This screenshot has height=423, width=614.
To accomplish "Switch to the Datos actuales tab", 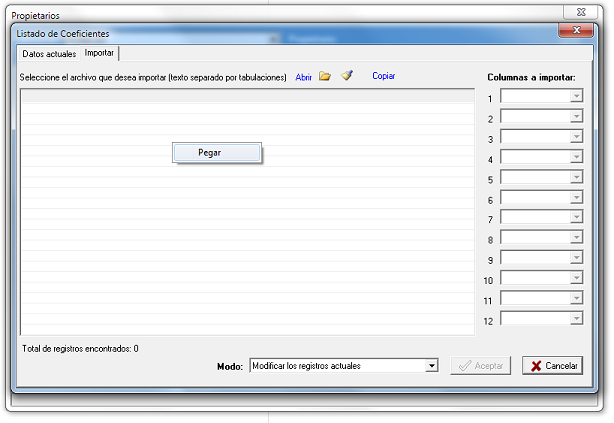I will click(x=48, y=53).
